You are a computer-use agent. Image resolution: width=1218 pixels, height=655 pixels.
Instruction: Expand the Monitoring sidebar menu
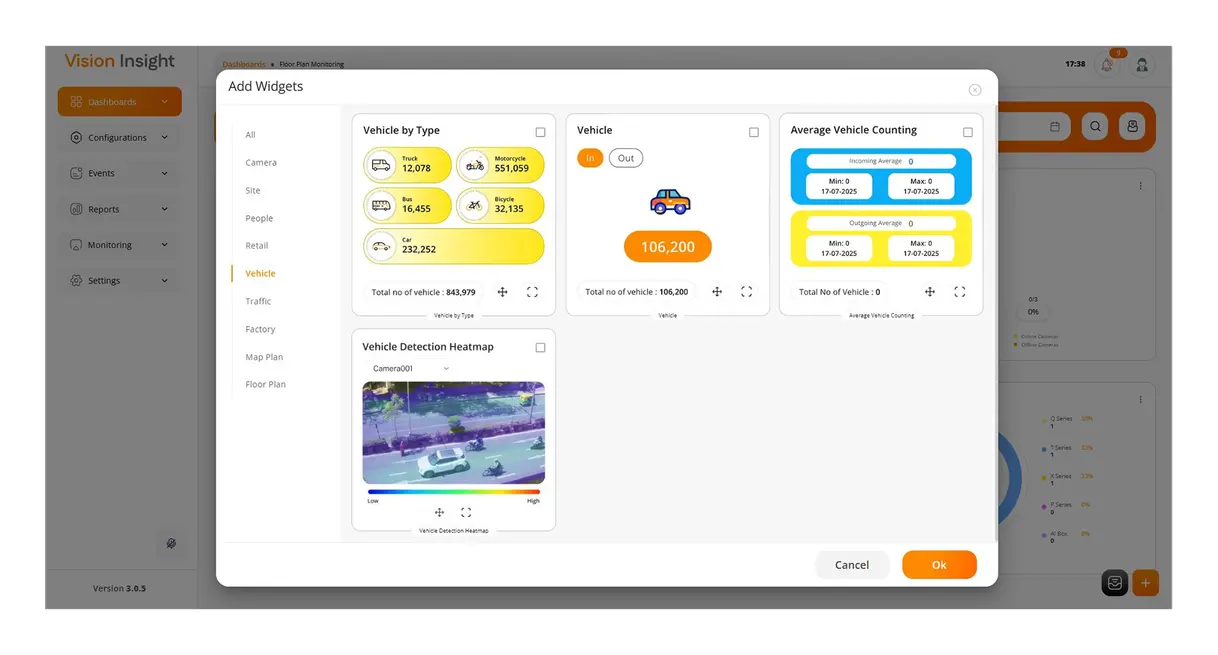click(x=120, y=245)
